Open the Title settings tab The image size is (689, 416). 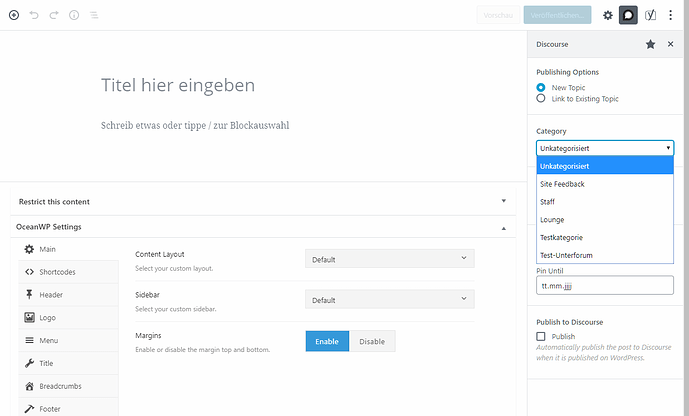(x=69, y=363)
